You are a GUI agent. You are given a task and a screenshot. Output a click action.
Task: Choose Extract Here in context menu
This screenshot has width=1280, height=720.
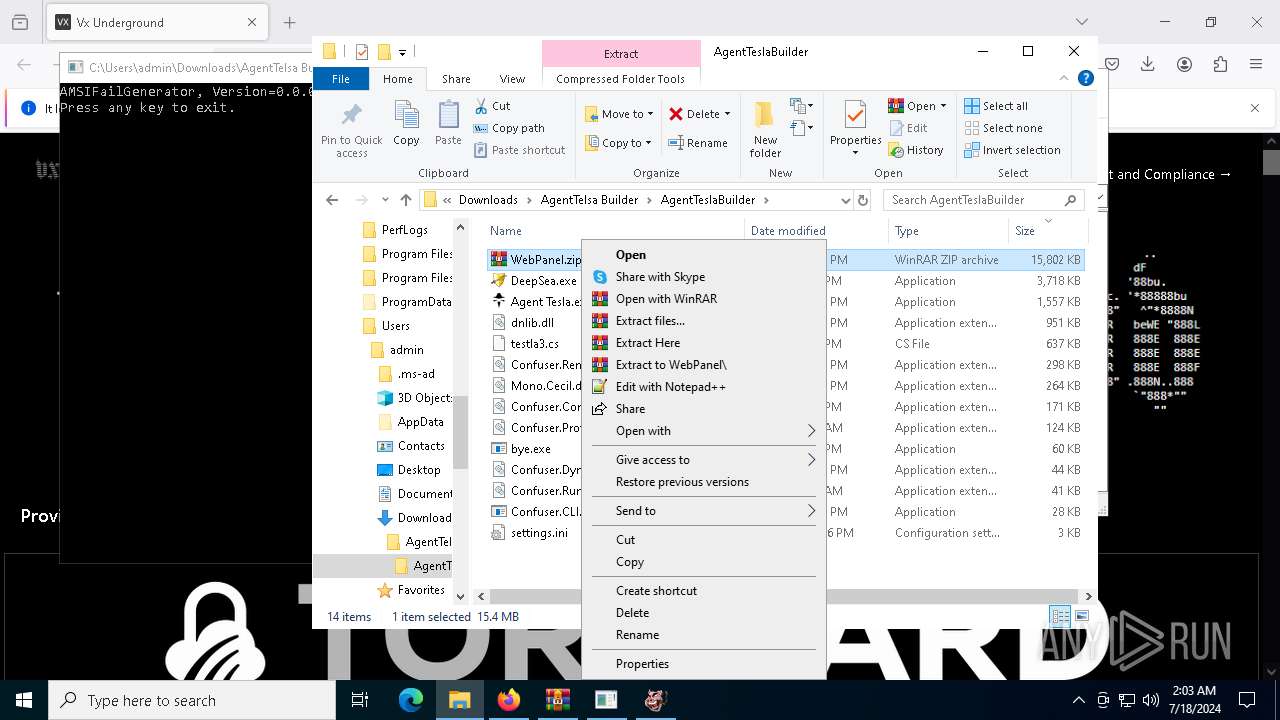tap(704, 343)
